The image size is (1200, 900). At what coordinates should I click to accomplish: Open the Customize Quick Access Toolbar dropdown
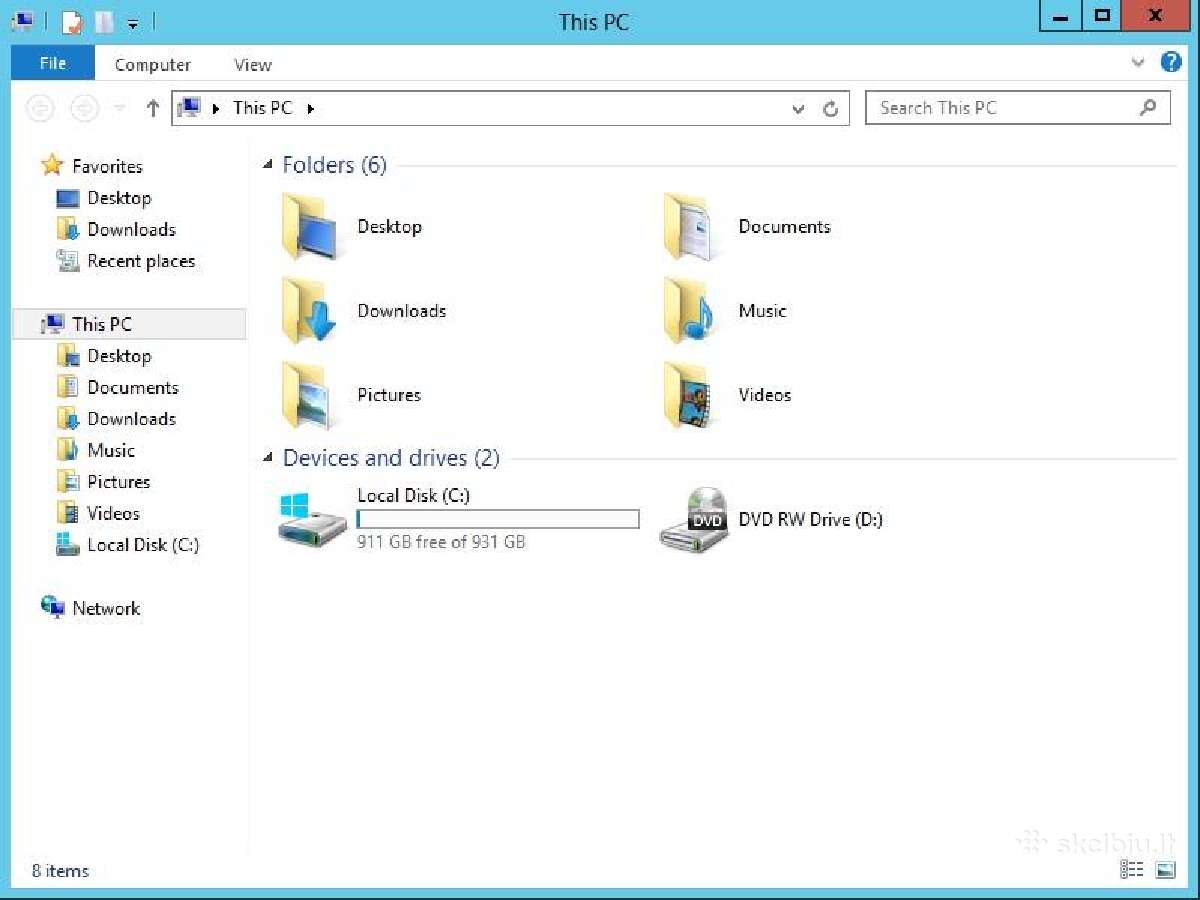pos(133,22)
